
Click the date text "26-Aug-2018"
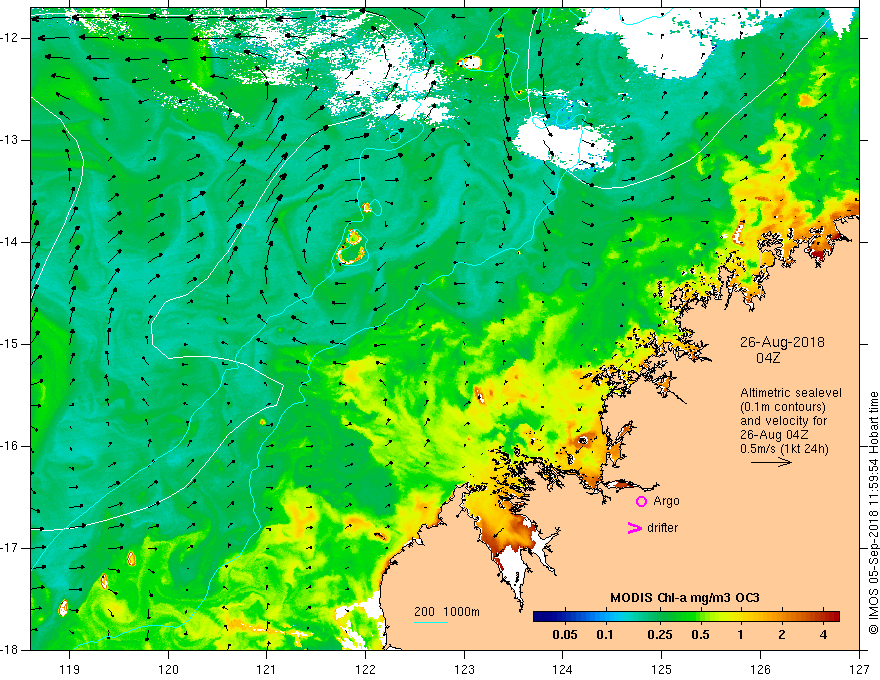pos(782,342)
